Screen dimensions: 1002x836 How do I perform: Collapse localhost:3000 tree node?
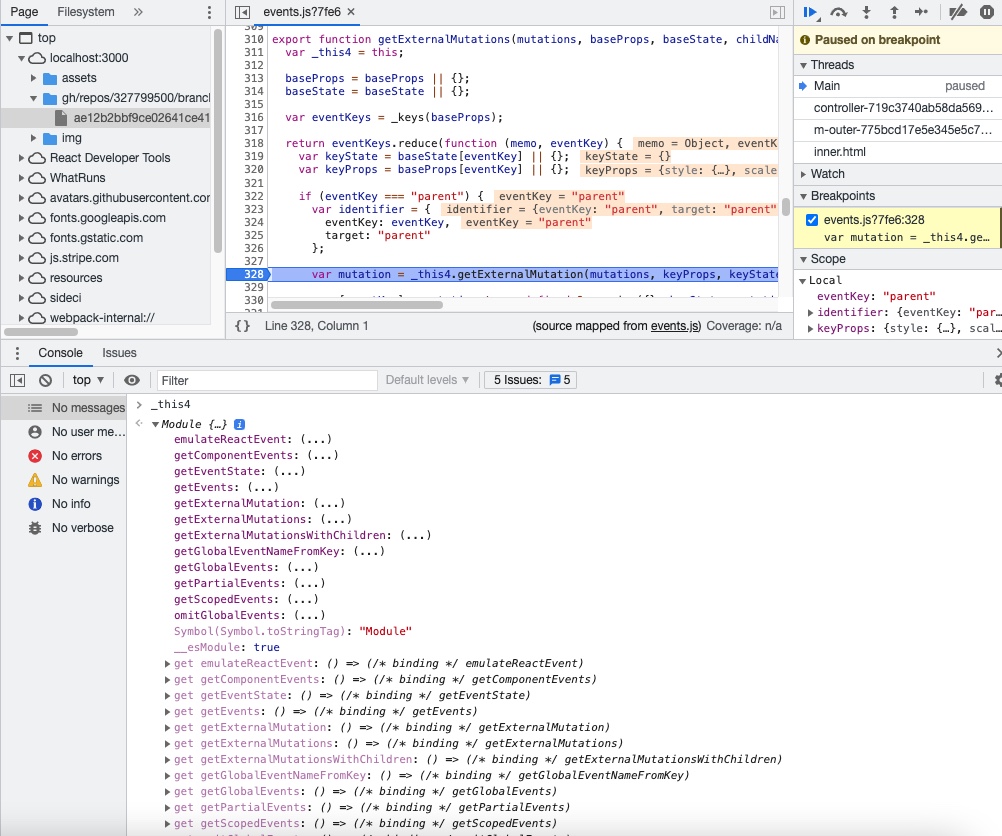21,58
